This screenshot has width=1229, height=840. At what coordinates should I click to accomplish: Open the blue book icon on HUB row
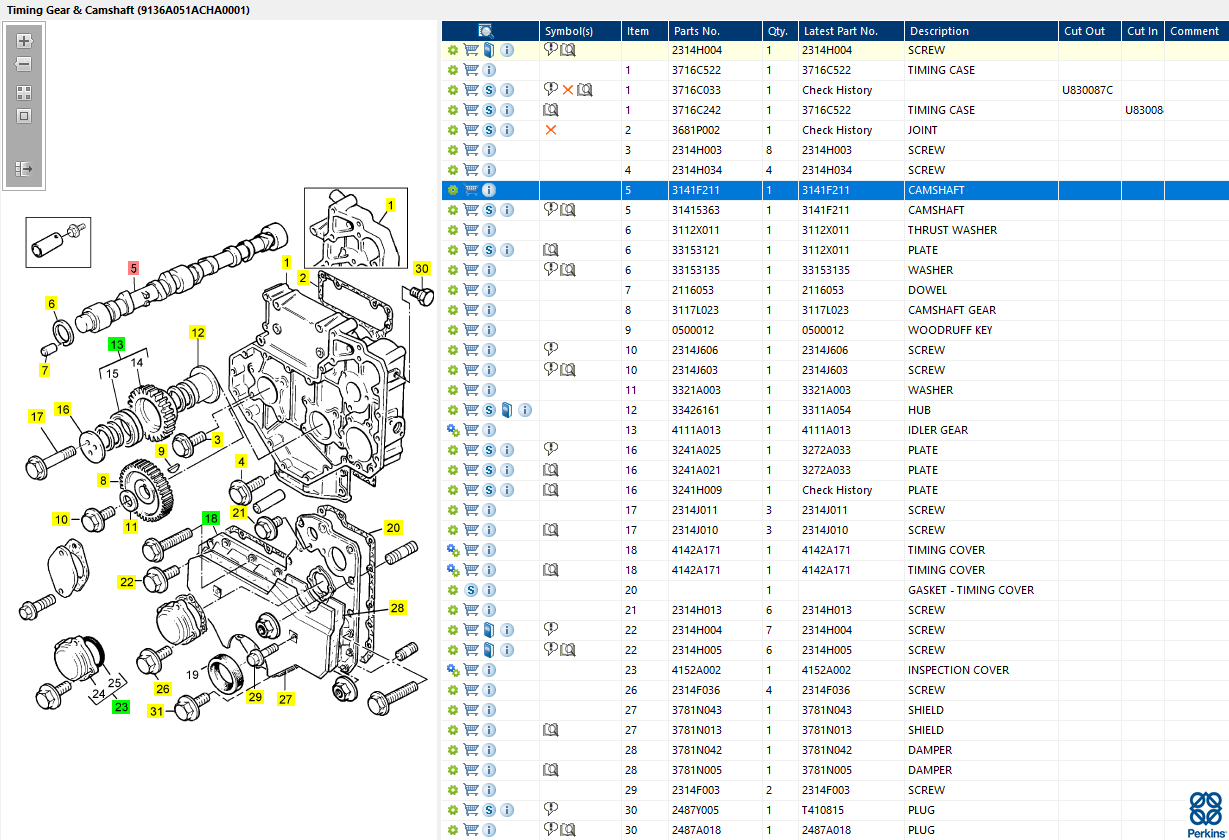point(507,410)
